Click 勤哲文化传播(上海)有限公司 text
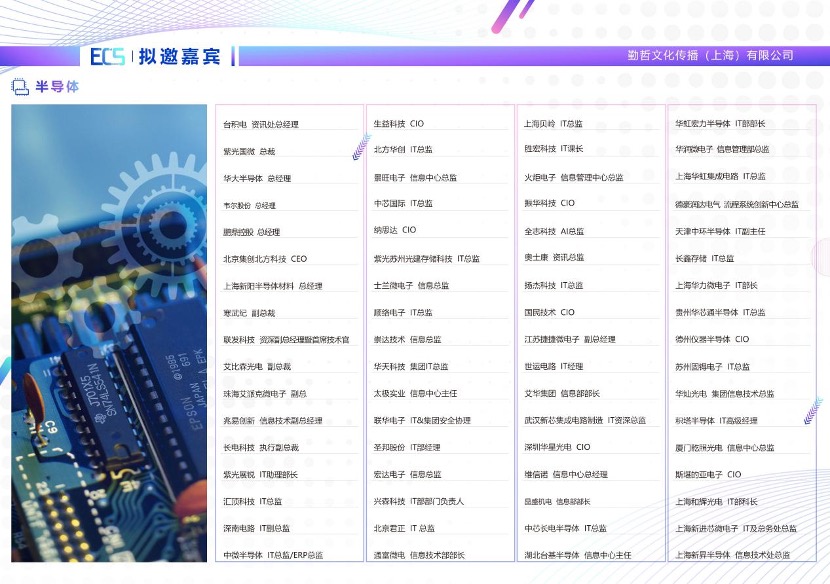Screen dimensions: 830x584 [x=710, y=55]
